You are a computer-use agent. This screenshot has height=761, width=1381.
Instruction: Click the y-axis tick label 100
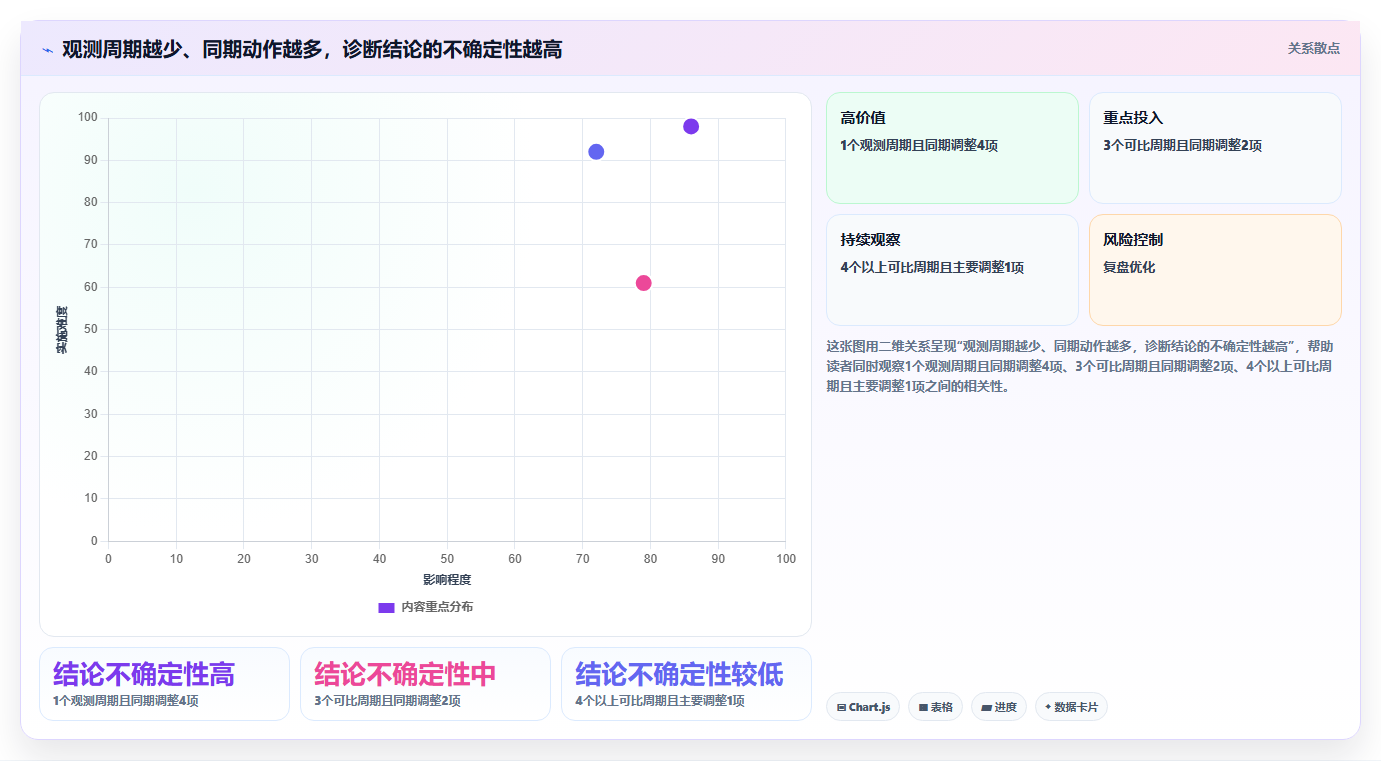tap(88, 118)
